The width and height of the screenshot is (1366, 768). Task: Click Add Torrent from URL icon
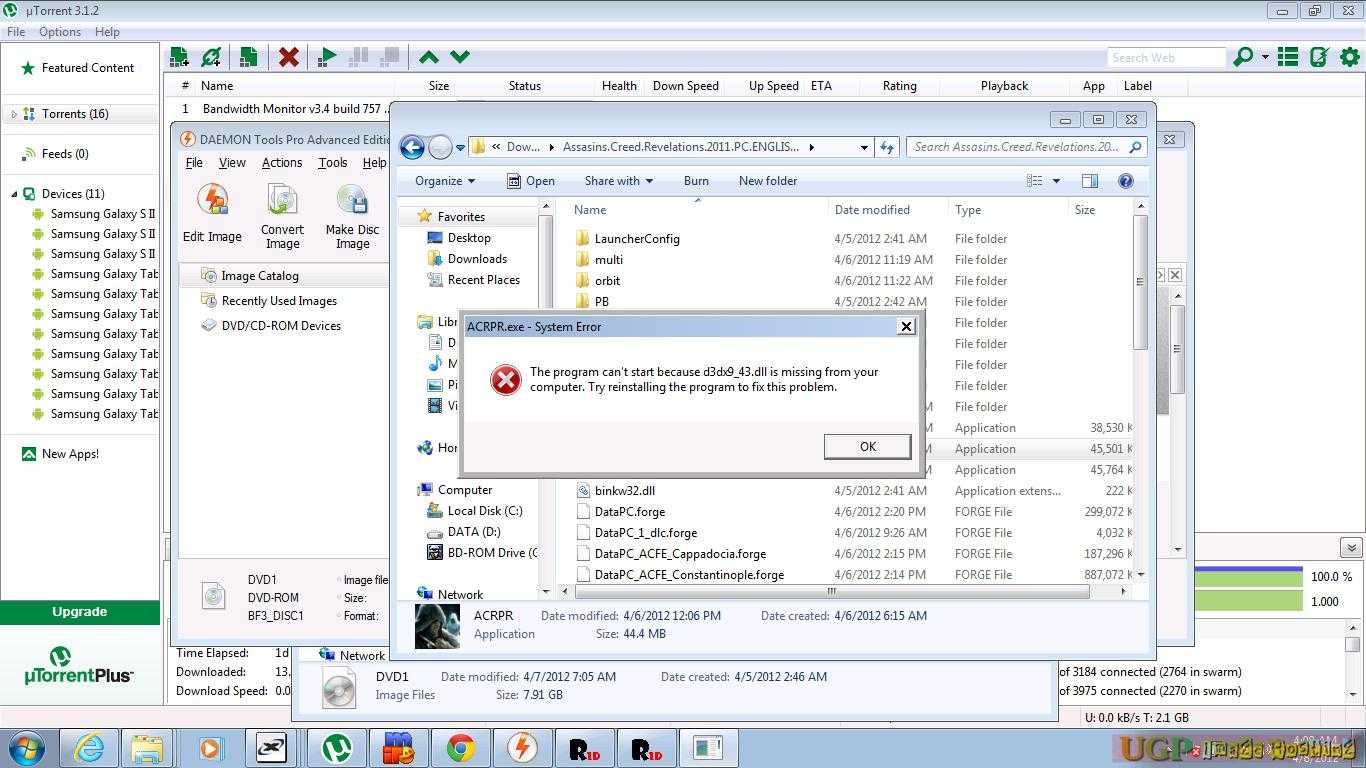(211, 57)
